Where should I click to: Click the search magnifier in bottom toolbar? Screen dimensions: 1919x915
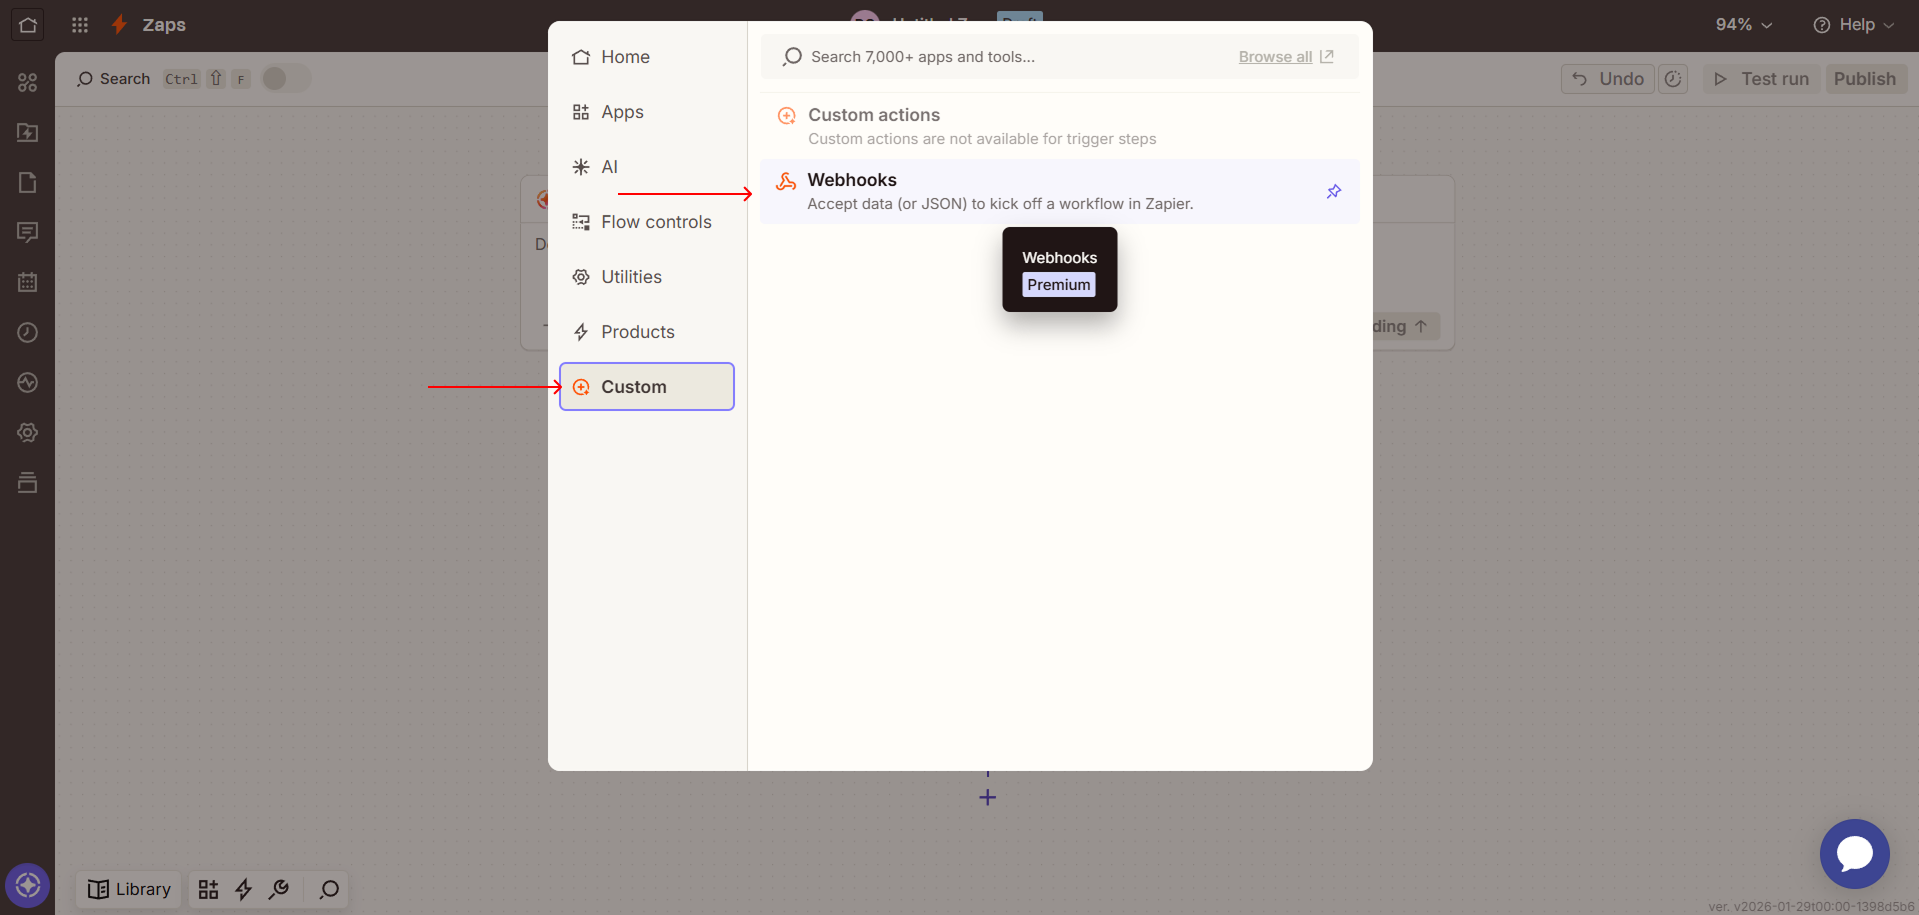point(329,889)
